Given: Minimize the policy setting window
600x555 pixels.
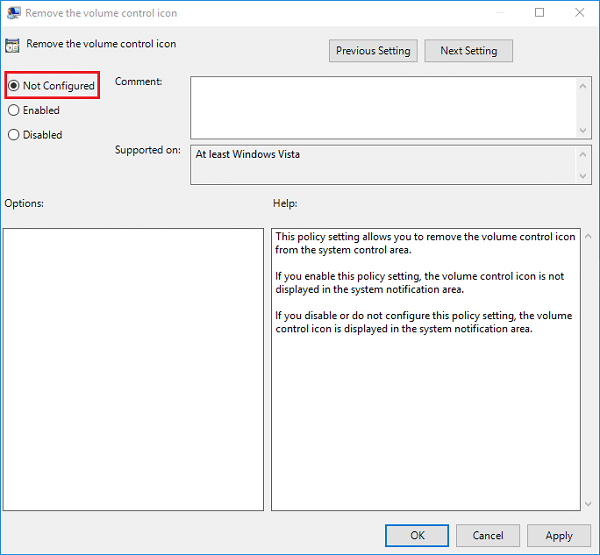Looking at the screenshot, I should coord(493,13).
